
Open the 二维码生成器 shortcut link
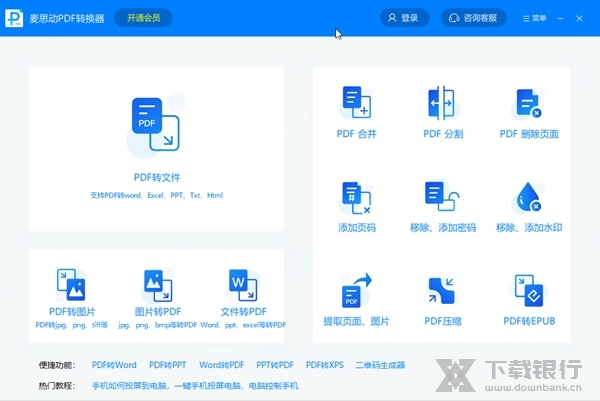380,365
